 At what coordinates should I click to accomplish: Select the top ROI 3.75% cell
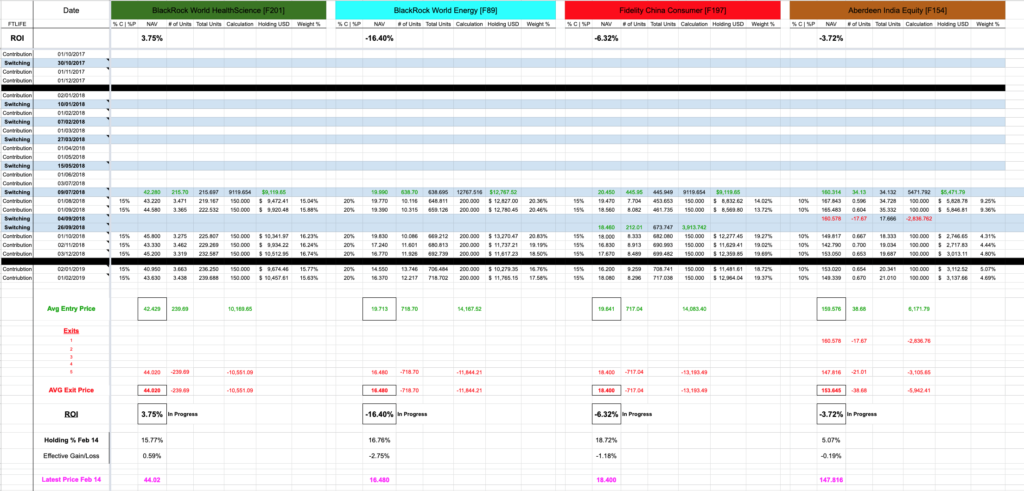[x=152, y=39]
